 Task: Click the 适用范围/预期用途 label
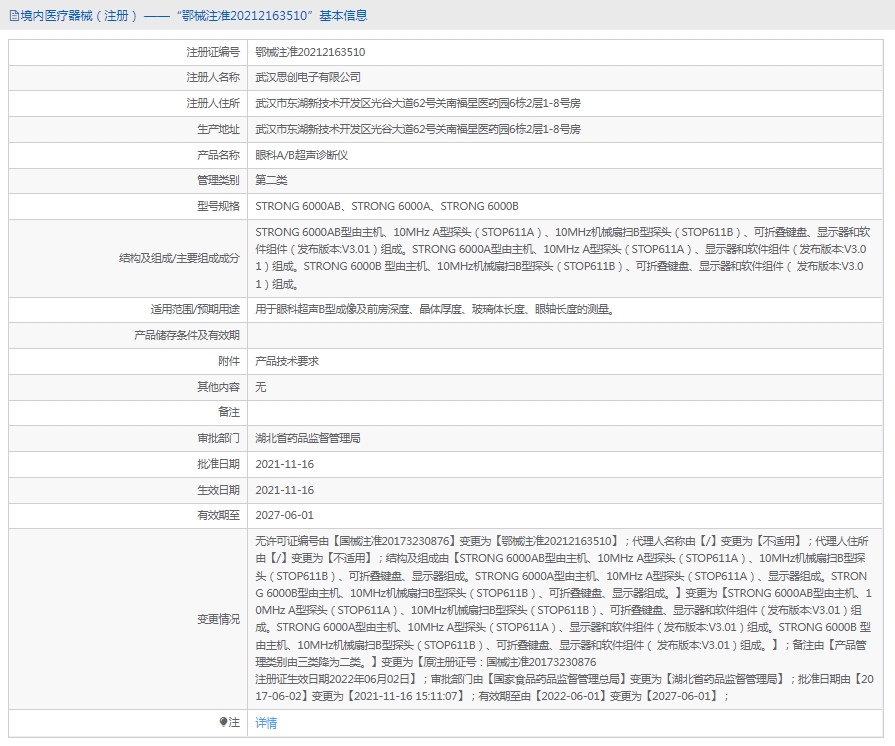point(195,309)
